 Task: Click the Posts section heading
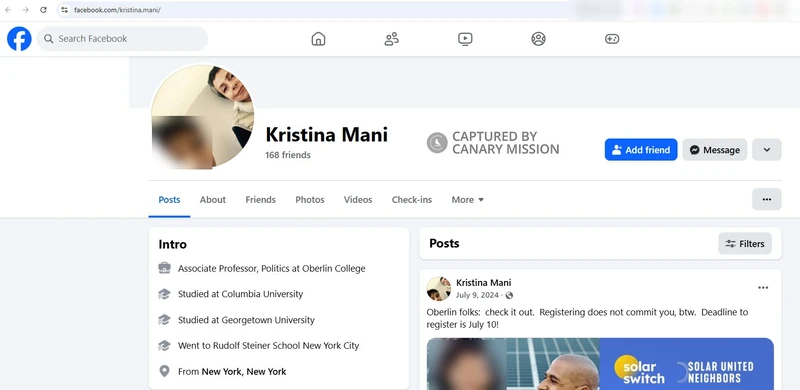(444, 243)
